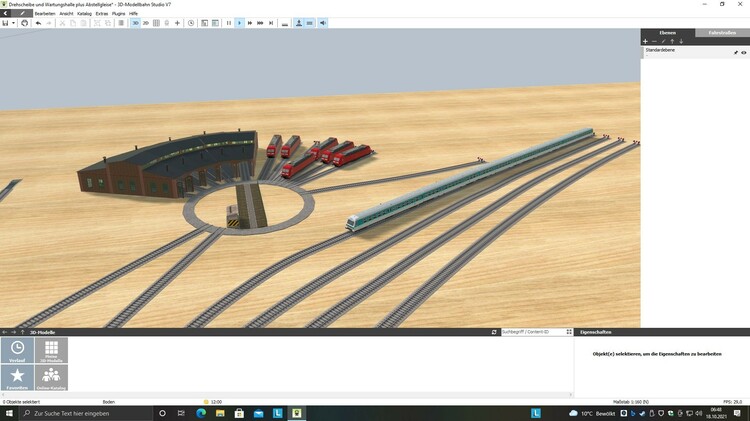
Task: Open the event management window icon
Action: click(205, 23)
